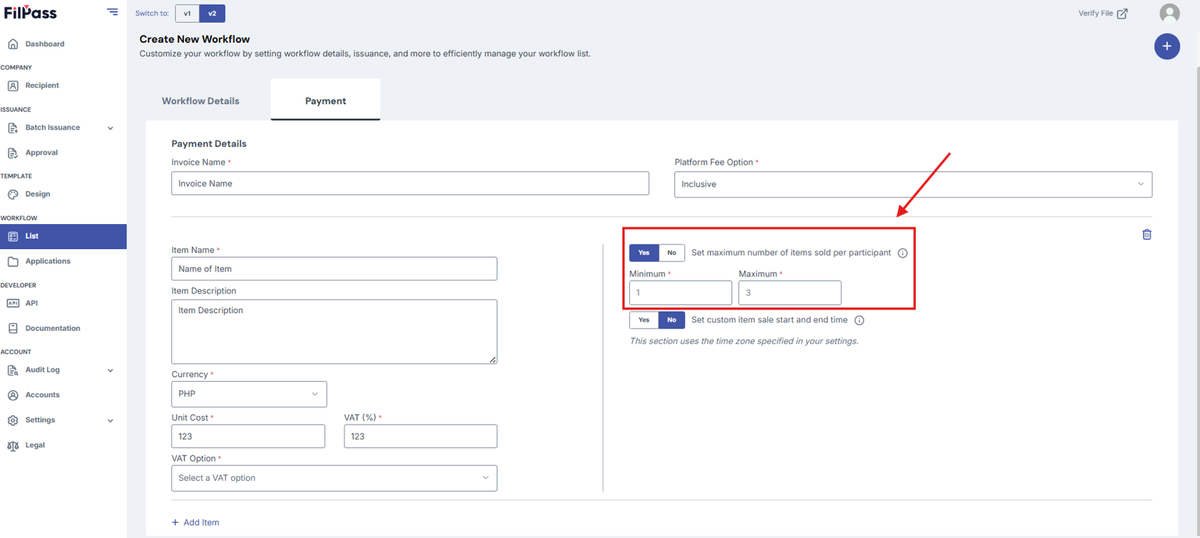Image resolution: width=1200 pixels, height=538 pixels.
Task: Click the Minimum quantity field
Action: [681, 292]
